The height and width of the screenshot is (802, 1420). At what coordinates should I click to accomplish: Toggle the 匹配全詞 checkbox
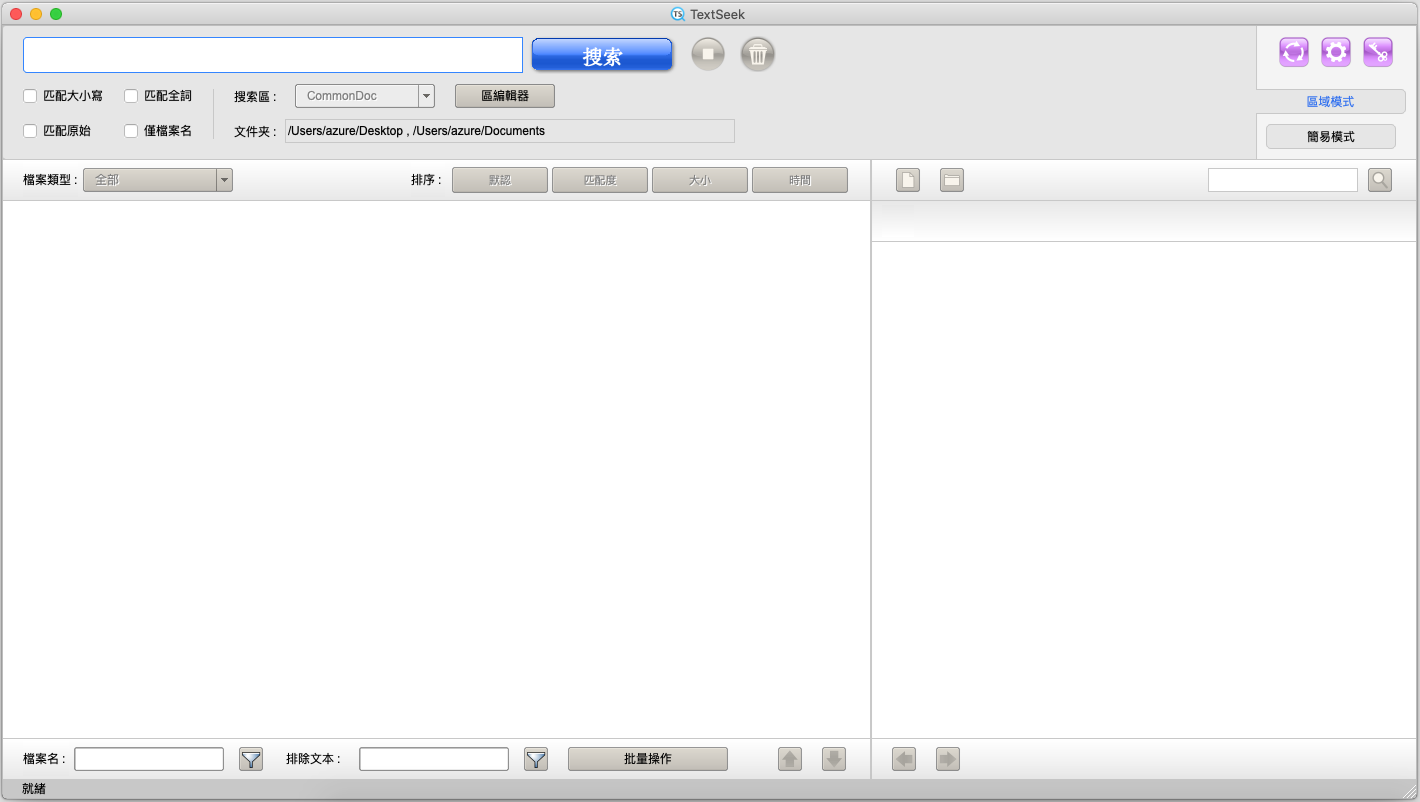tap(131, 96)
